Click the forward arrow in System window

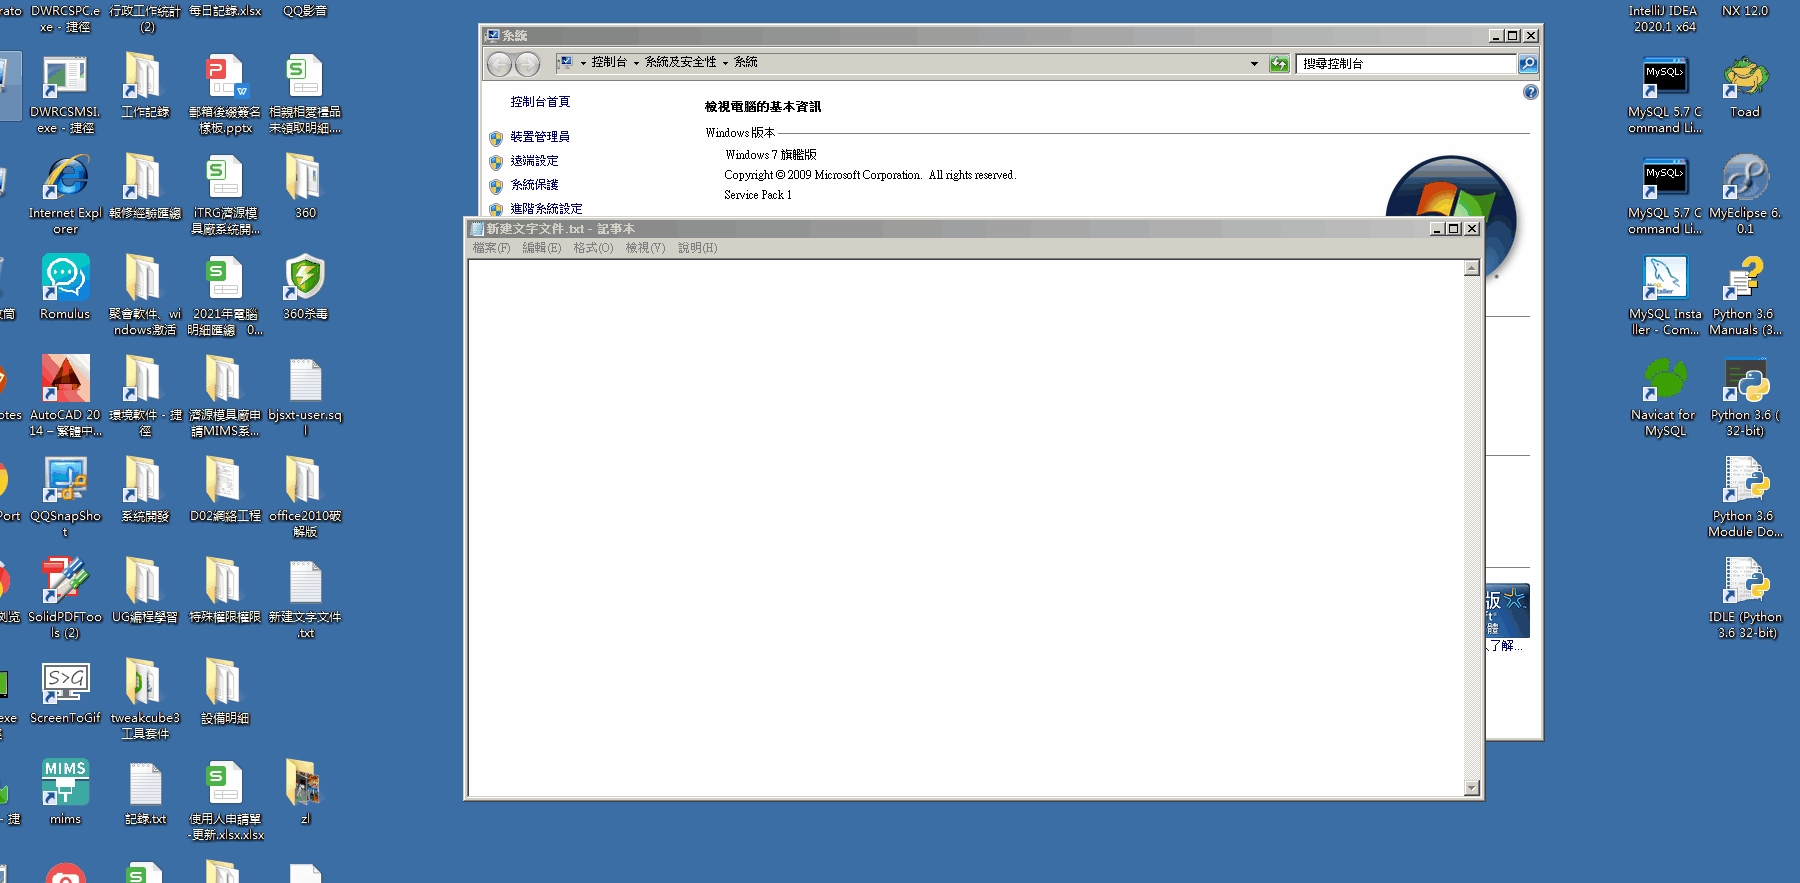(527, 64)
